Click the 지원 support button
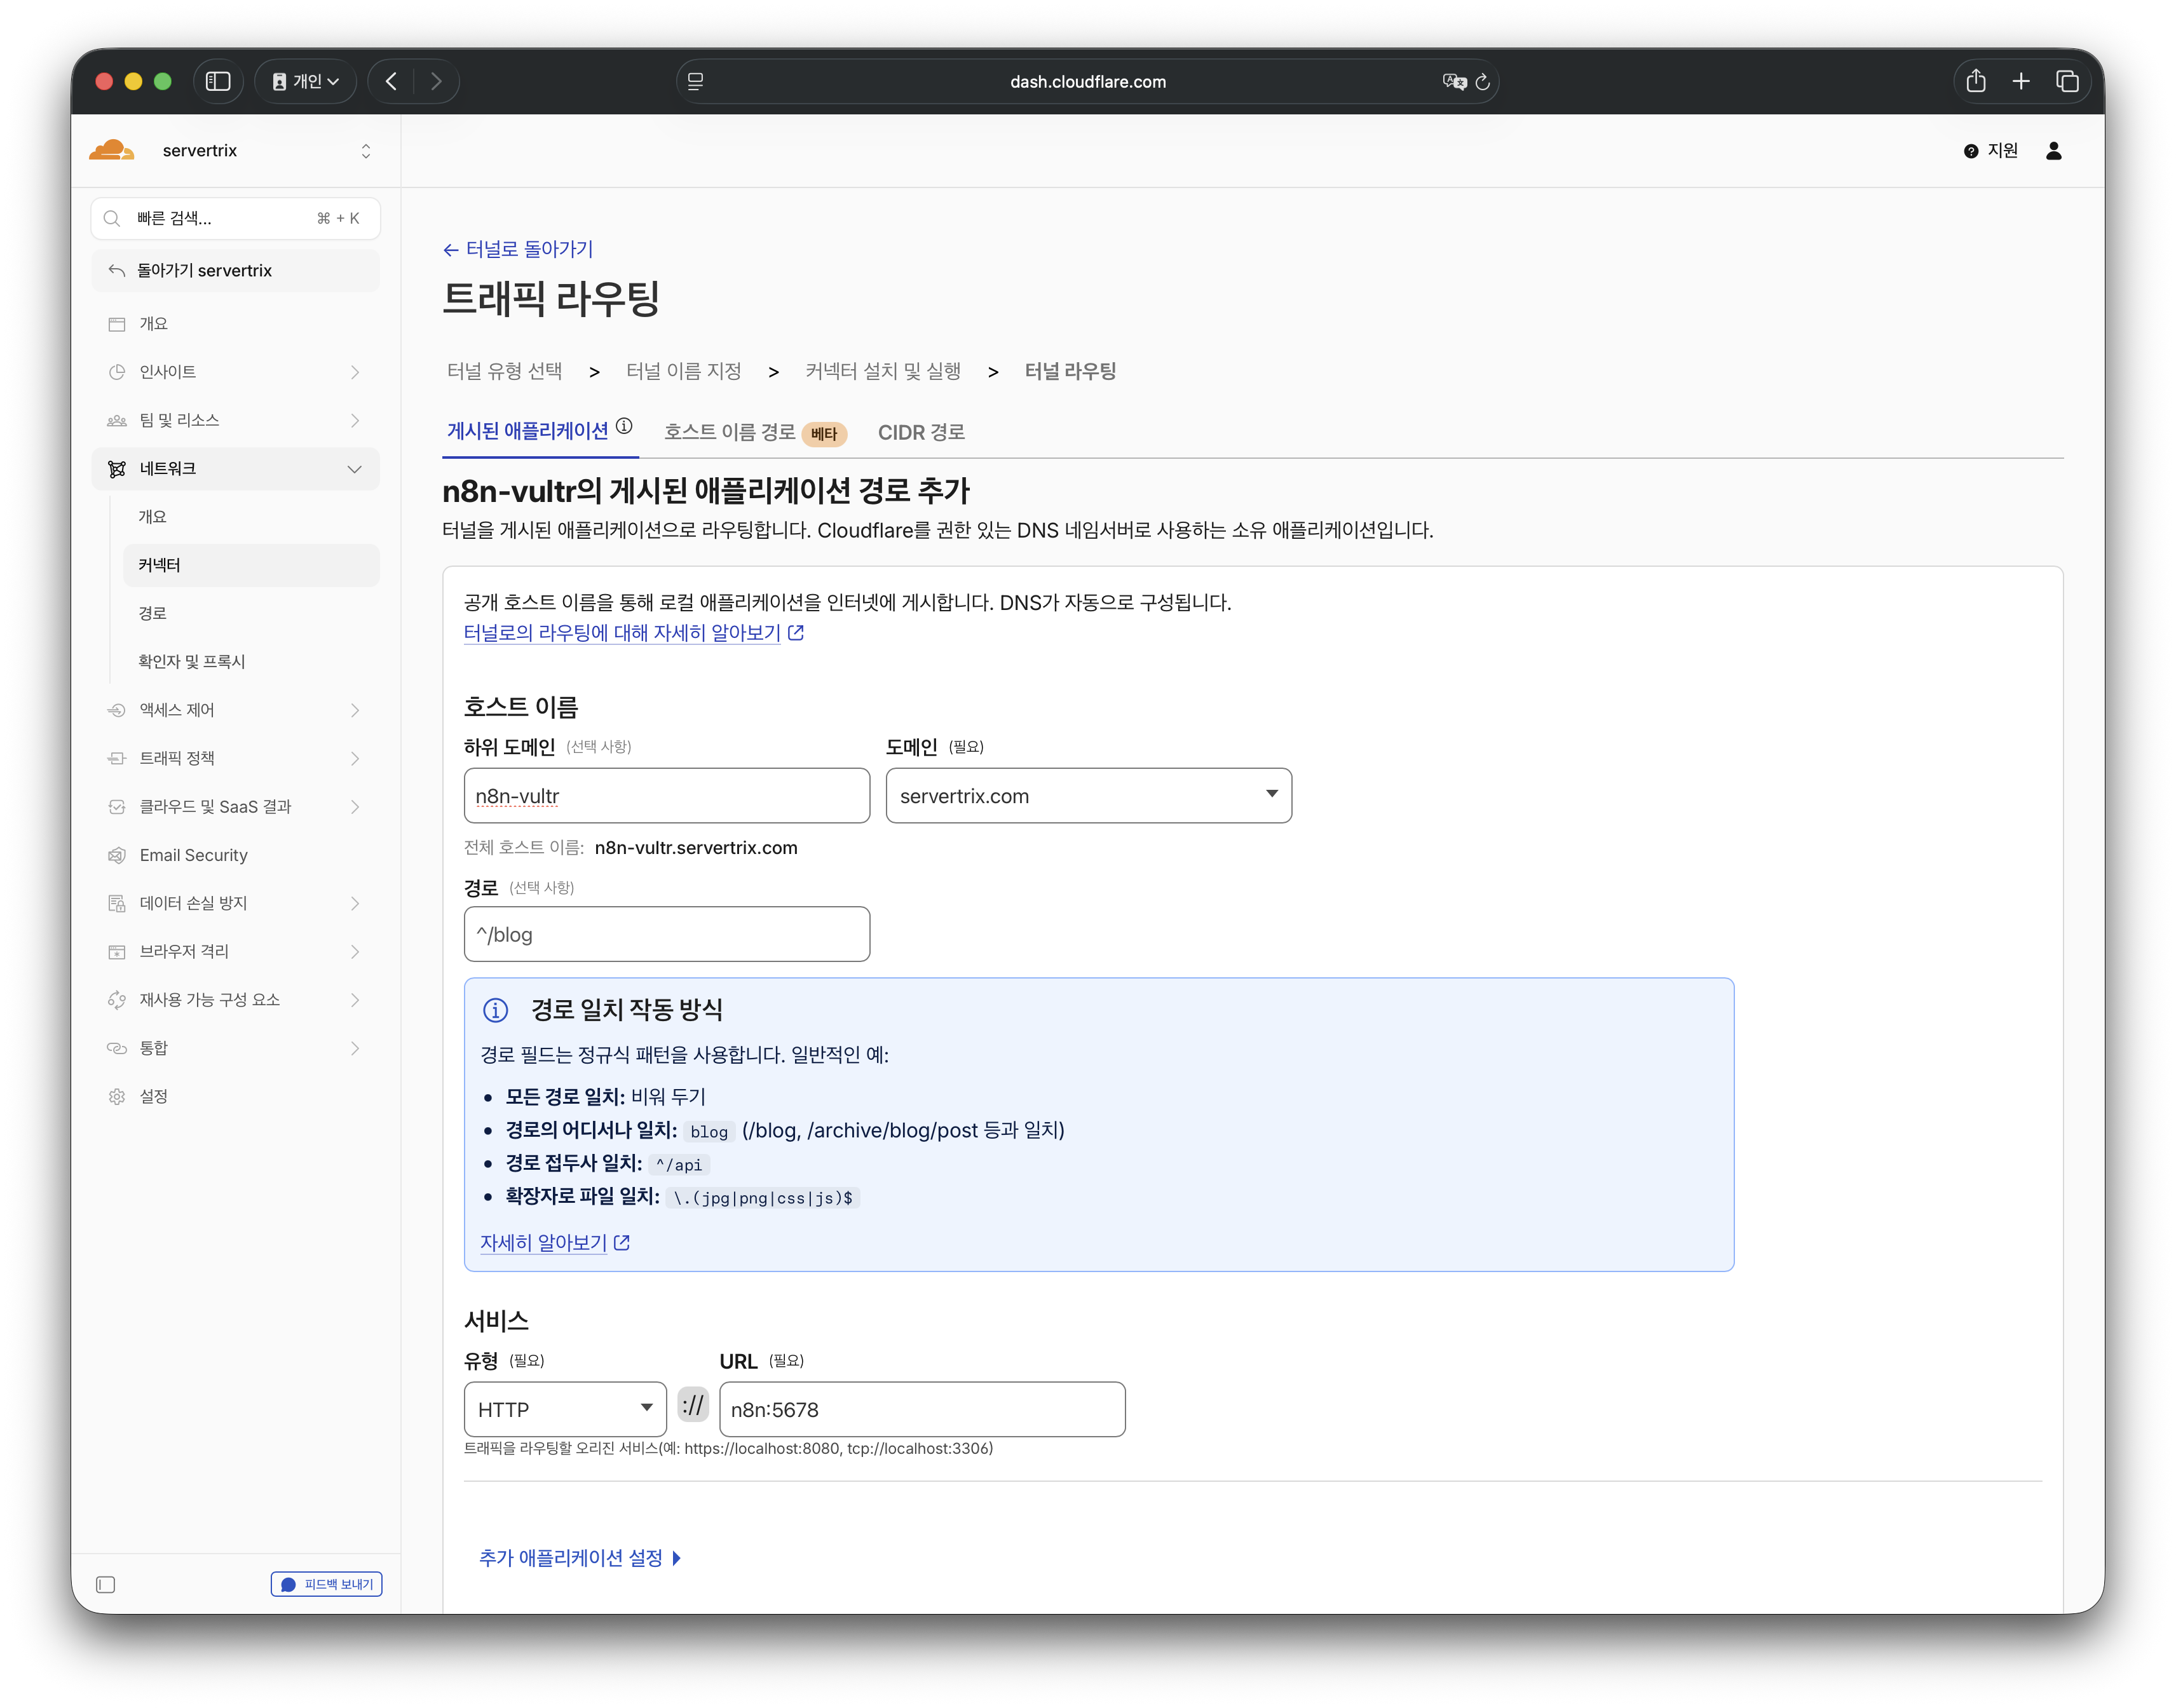The image size is (2176, 1708). 1991,150
